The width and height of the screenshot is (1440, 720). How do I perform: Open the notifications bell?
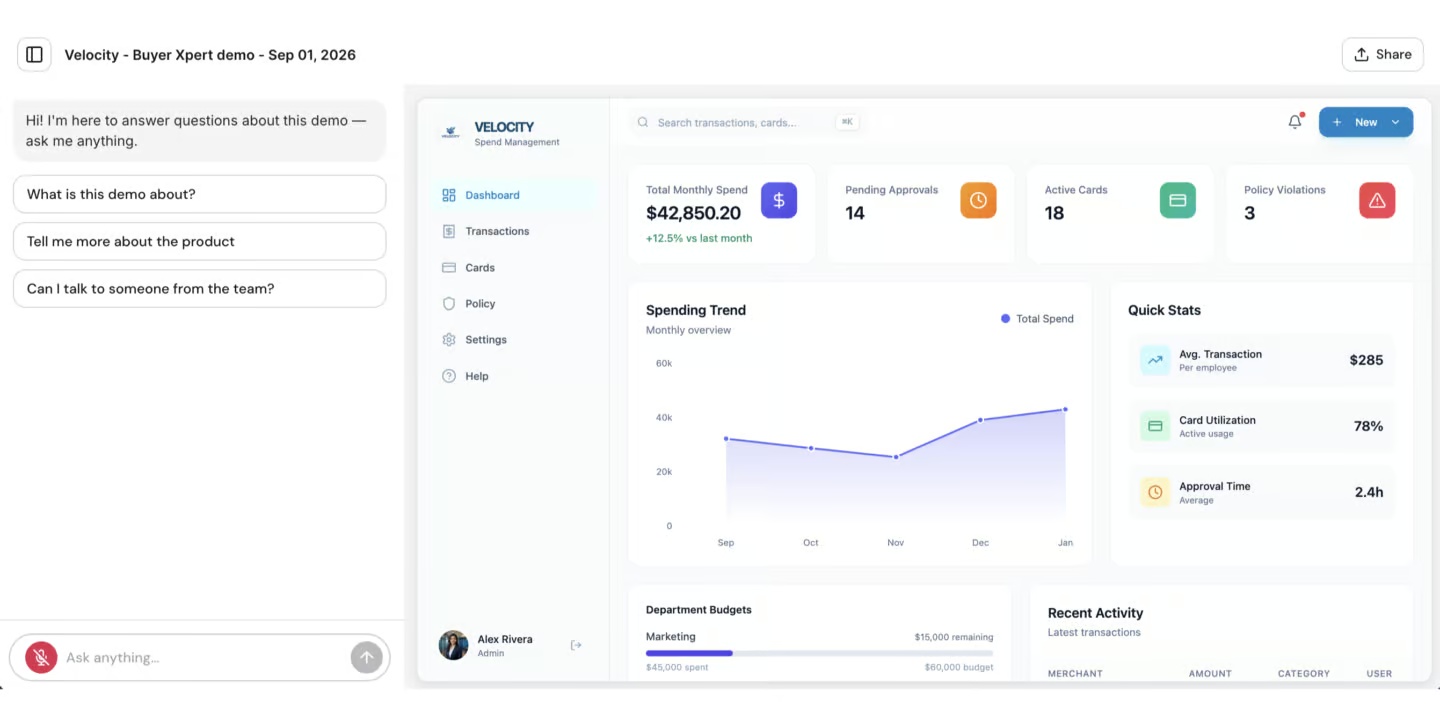[1295, 122]
